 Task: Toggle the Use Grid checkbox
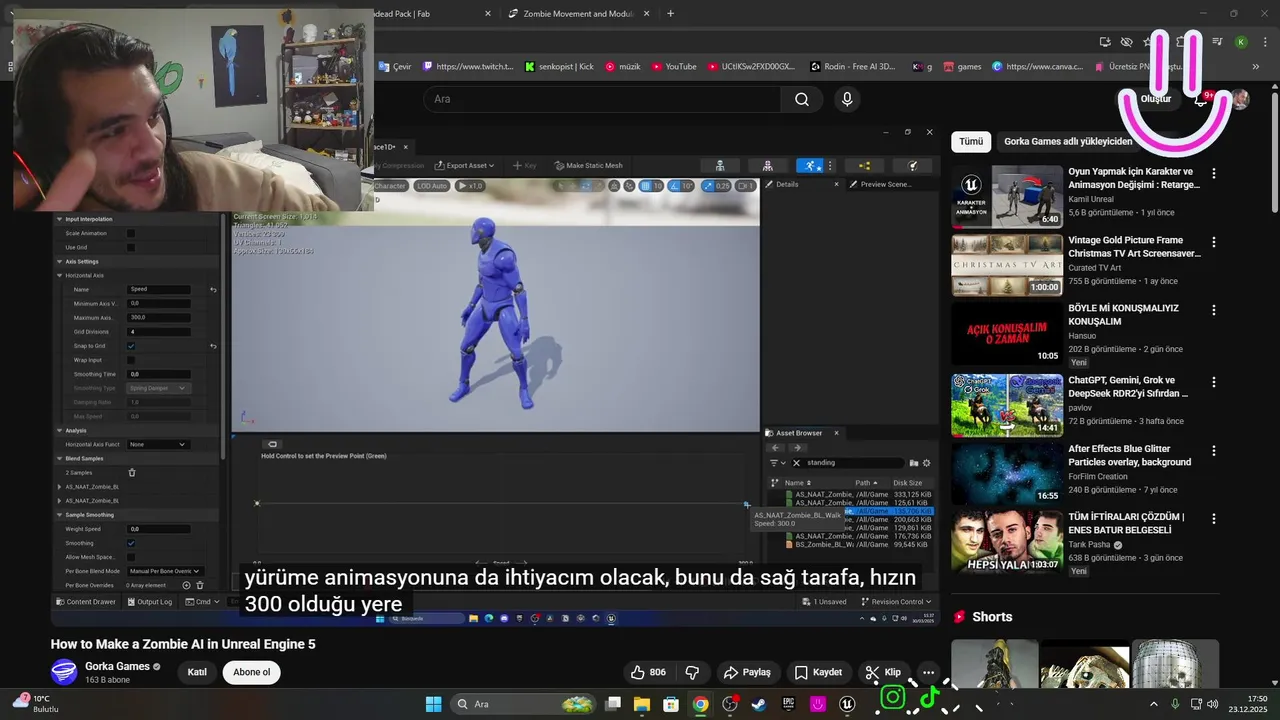tap(130, 247)
